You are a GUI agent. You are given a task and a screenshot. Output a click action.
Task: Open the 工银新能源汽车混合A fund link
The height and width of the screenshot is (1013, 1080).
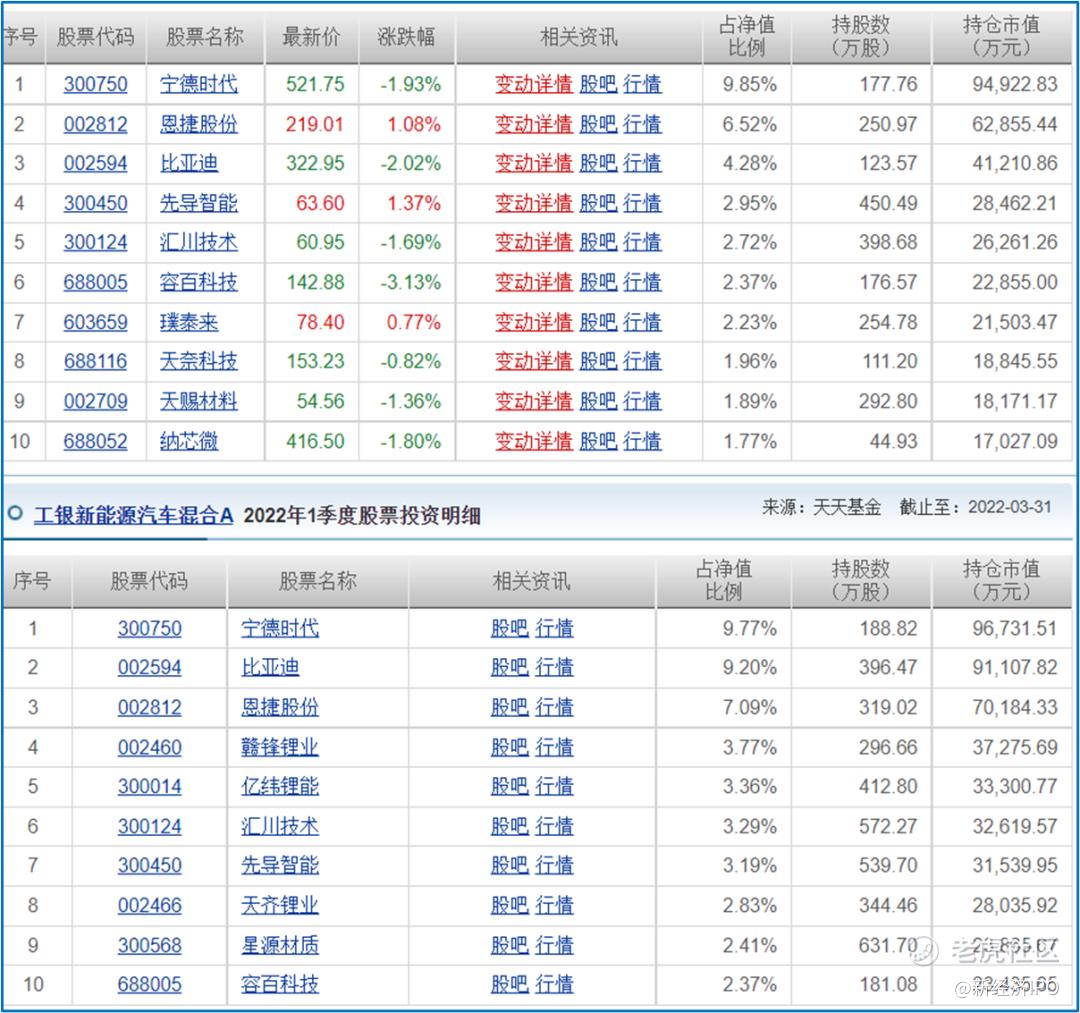pyautogui.click(x=134, y=515)
